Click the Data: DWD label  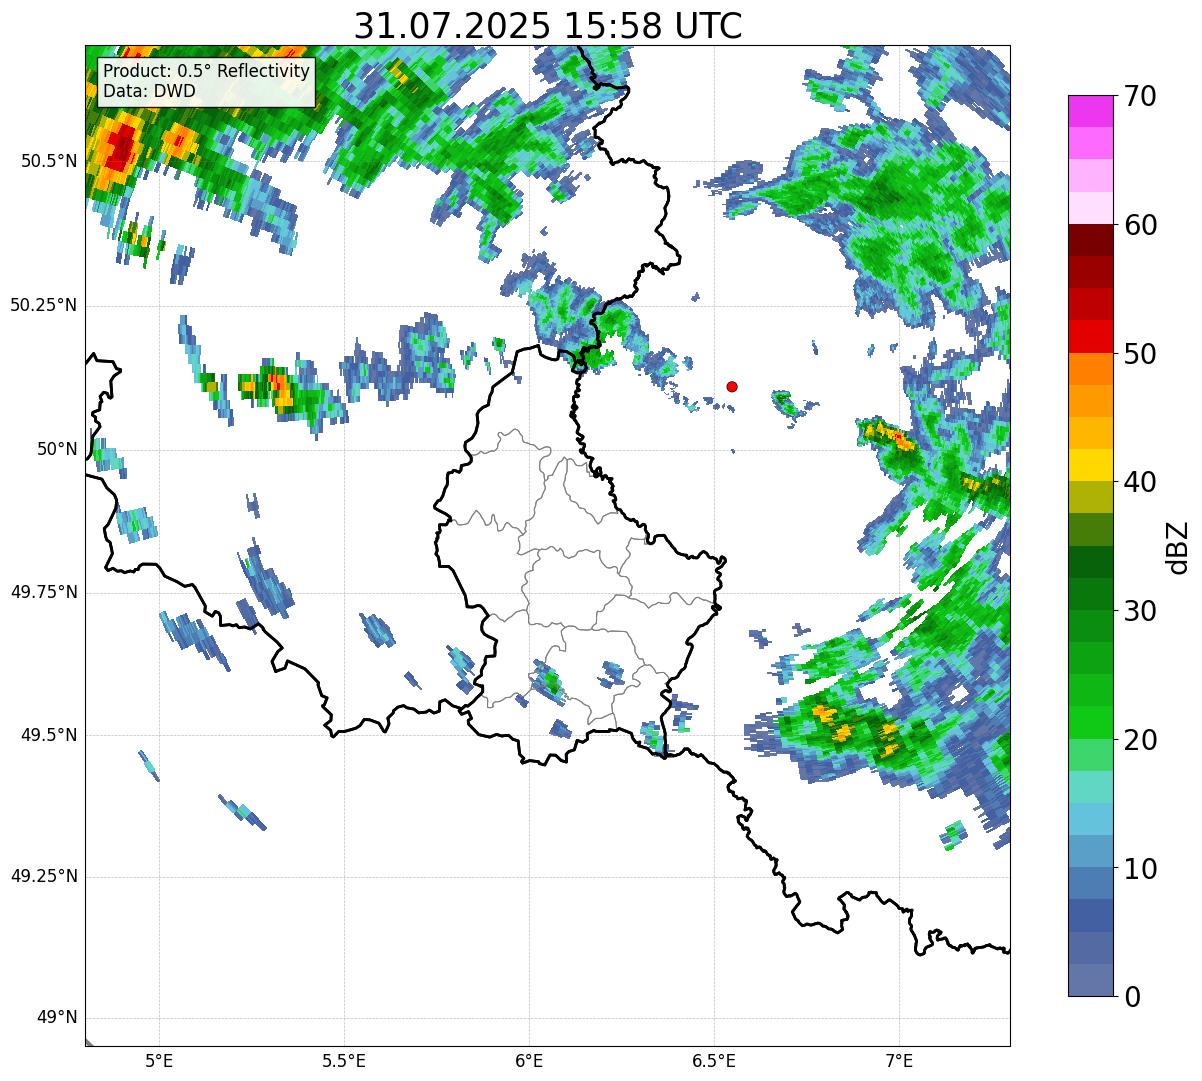[x=149, y=91]
